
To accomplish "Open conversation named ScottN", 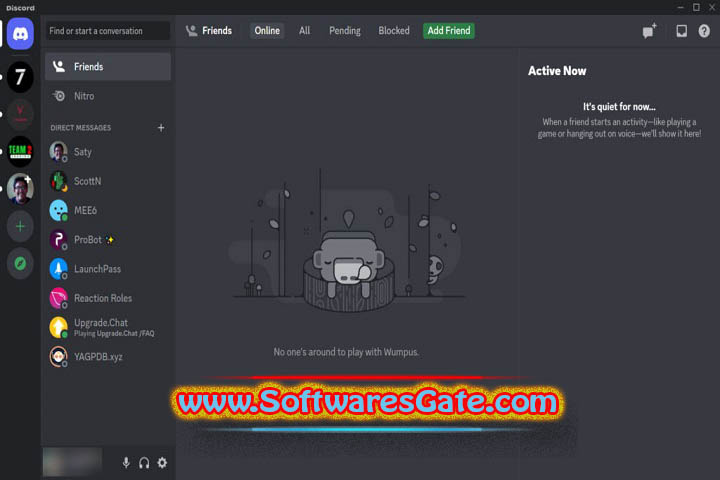I will coord(108,181).
